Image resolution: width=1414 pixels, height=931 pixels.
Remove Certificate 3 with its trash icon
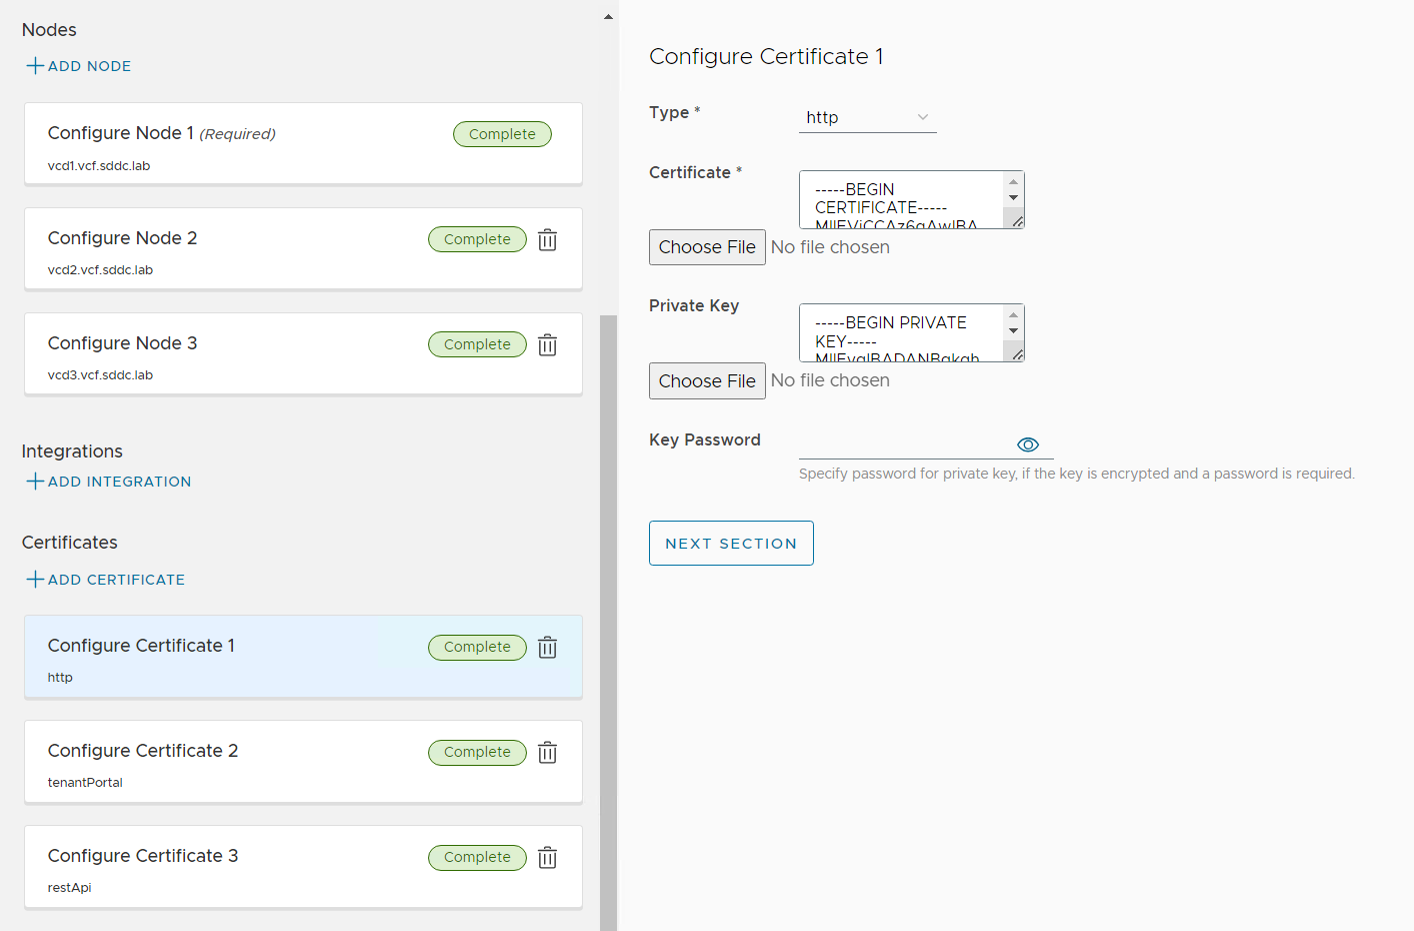[x=547, y=858]
